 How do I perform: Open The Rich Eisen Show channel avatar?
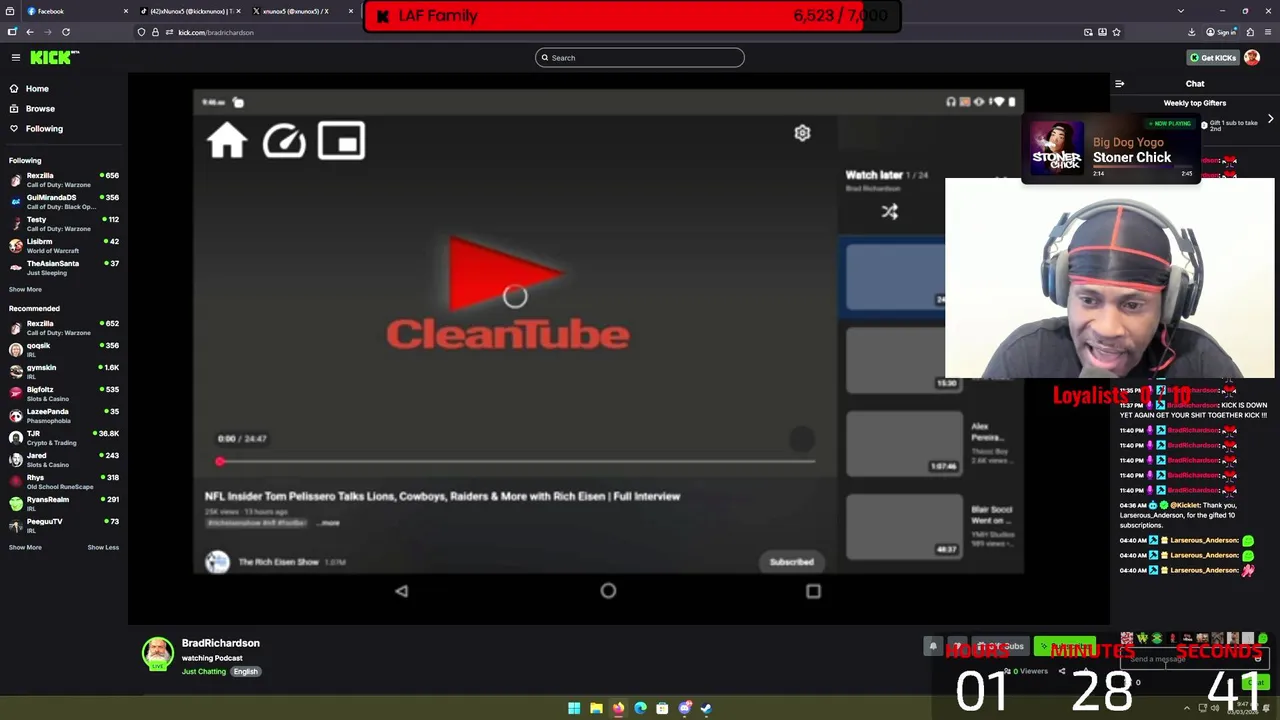(217, 562)
